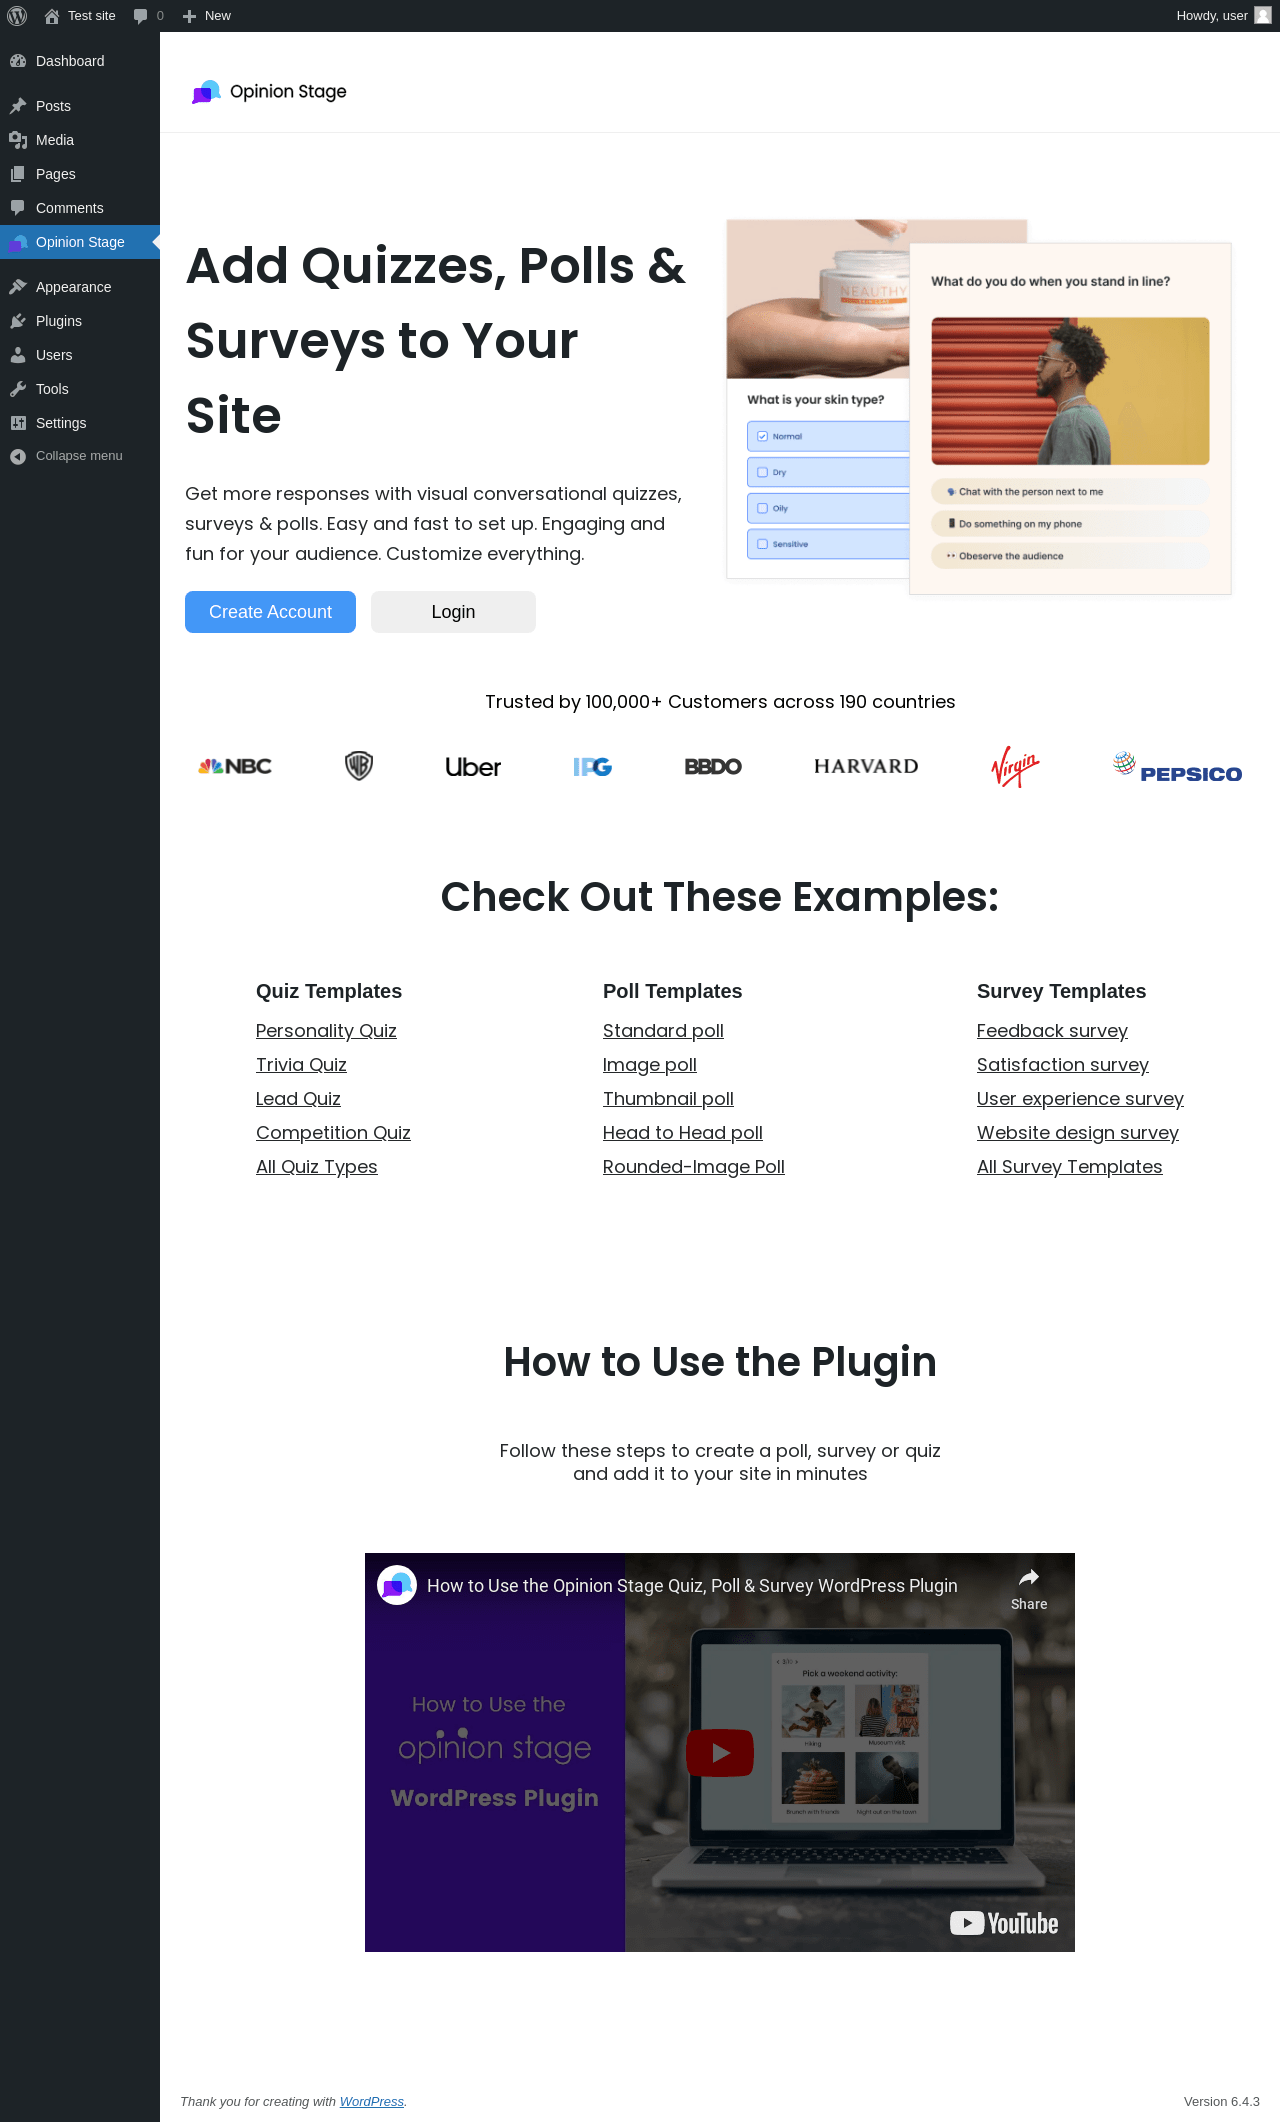The image size is (1280, 2122).
Task: Click the Posts pin icon
Action: [x=18, y=106]
